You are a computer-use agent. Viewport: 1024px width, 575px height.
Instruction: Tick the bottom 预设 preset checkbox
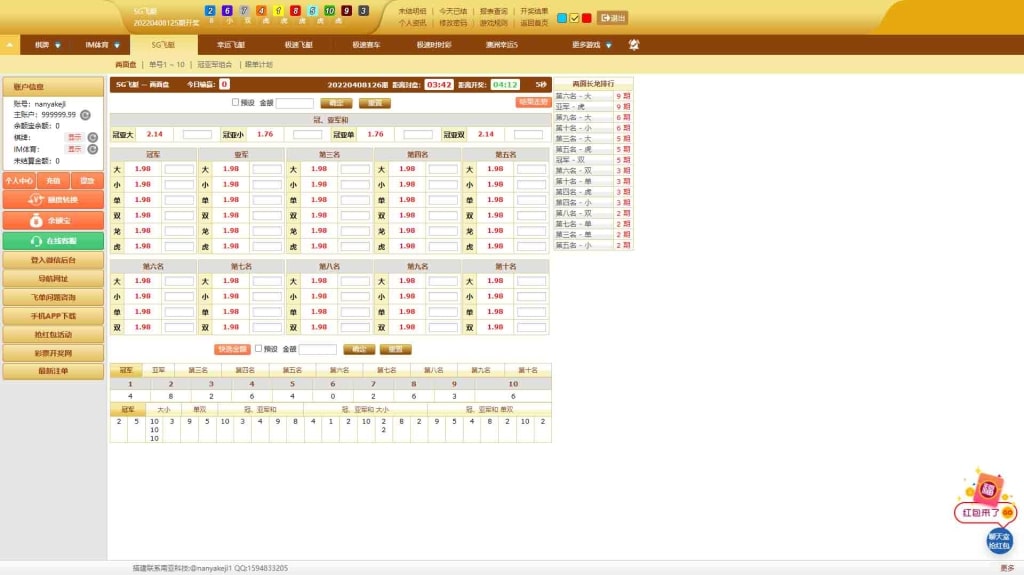point(259,348)
